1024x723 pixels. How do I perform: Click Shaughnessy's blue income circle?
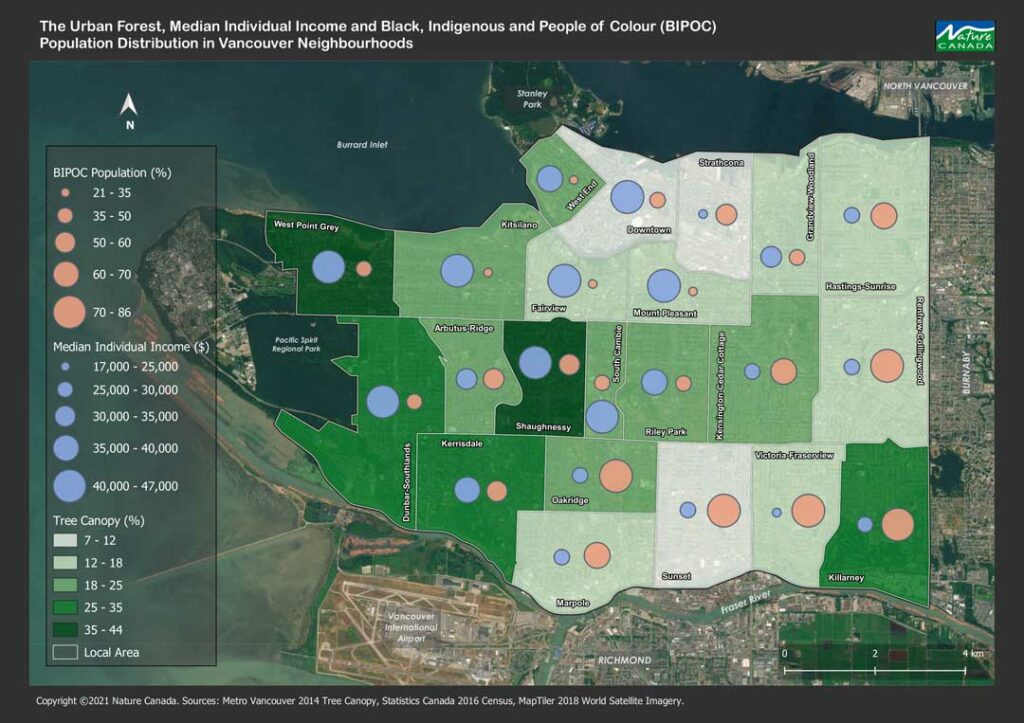(536, 362)
